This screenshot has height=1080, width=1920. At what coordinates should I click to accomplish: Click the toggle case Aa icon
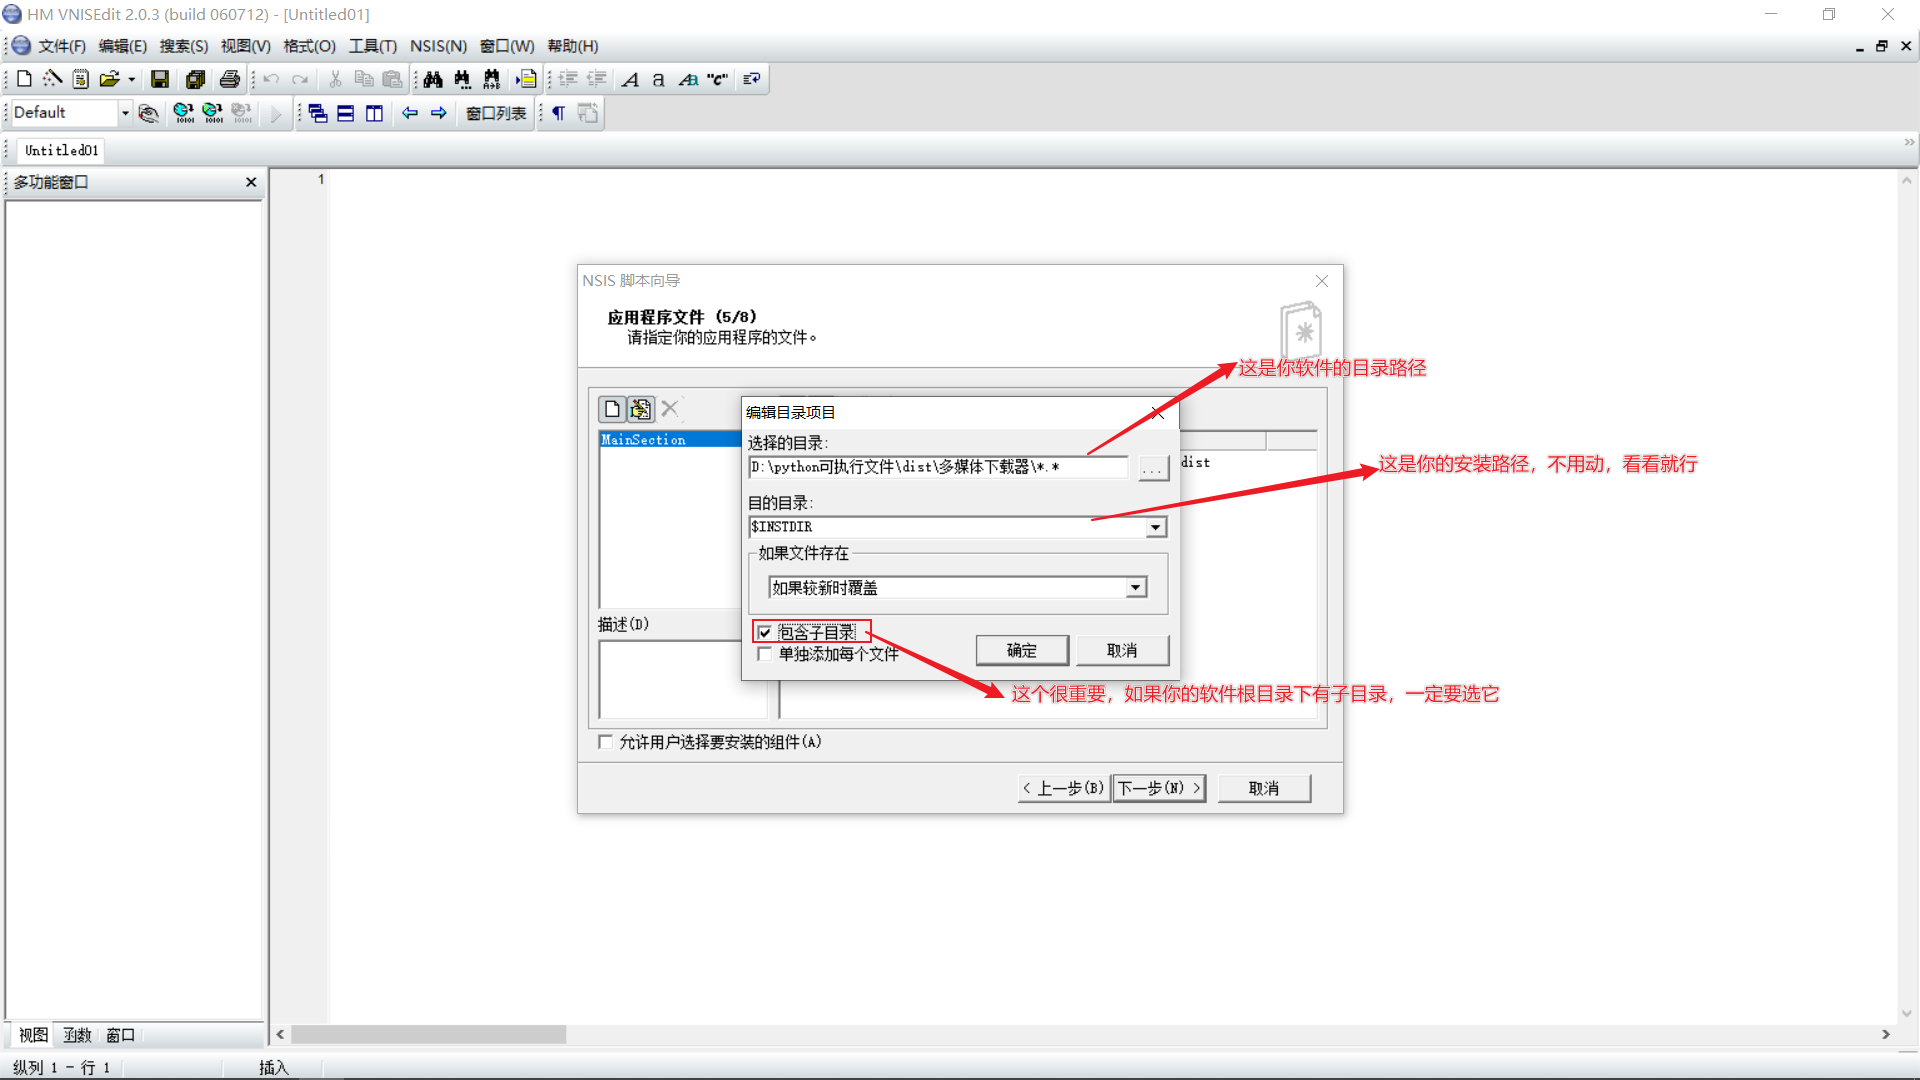[x=688, y=79]
